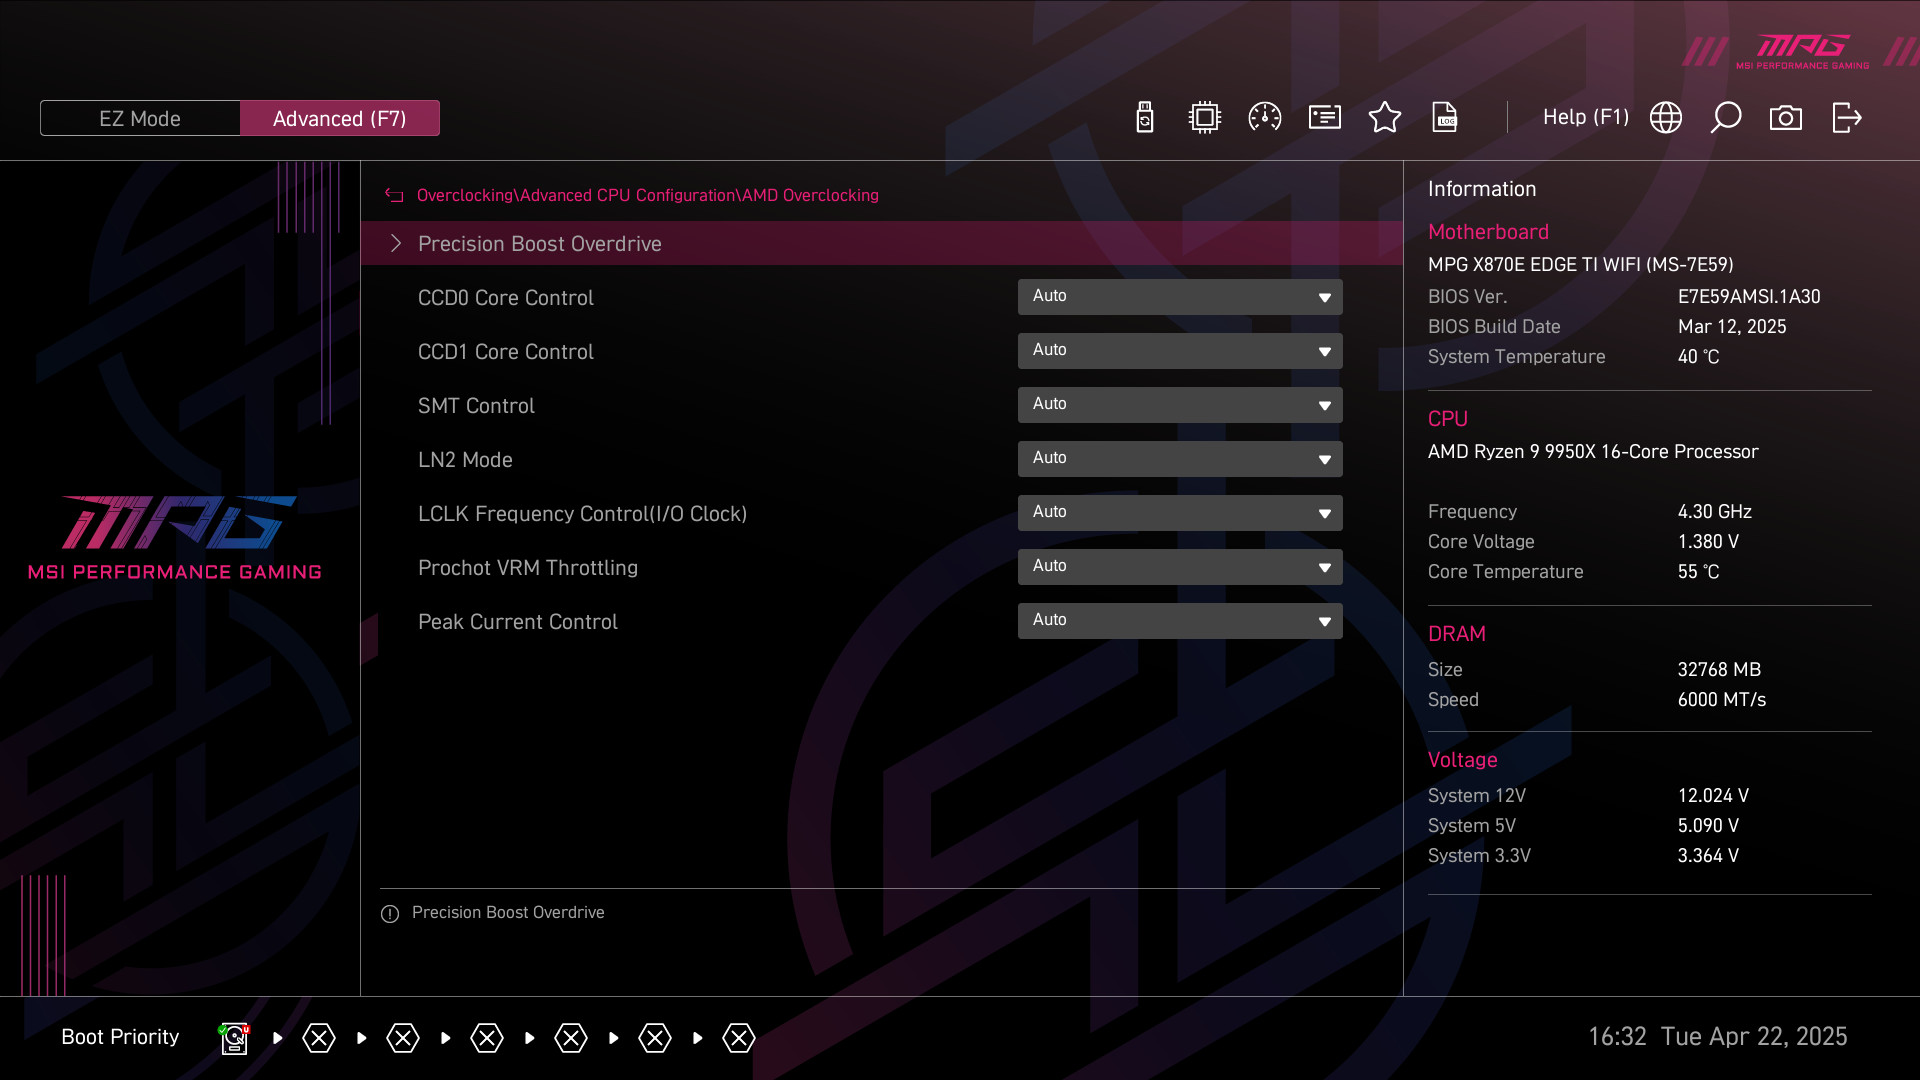Click the Voltage heading
The width and height of the screenshot is (1920, 1080).
pos(1463,760)
